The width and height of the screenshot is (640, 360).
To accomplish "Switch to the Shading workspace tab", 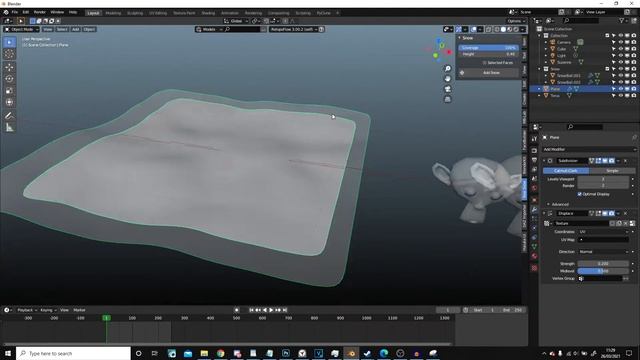I will [x=208, y=13].
